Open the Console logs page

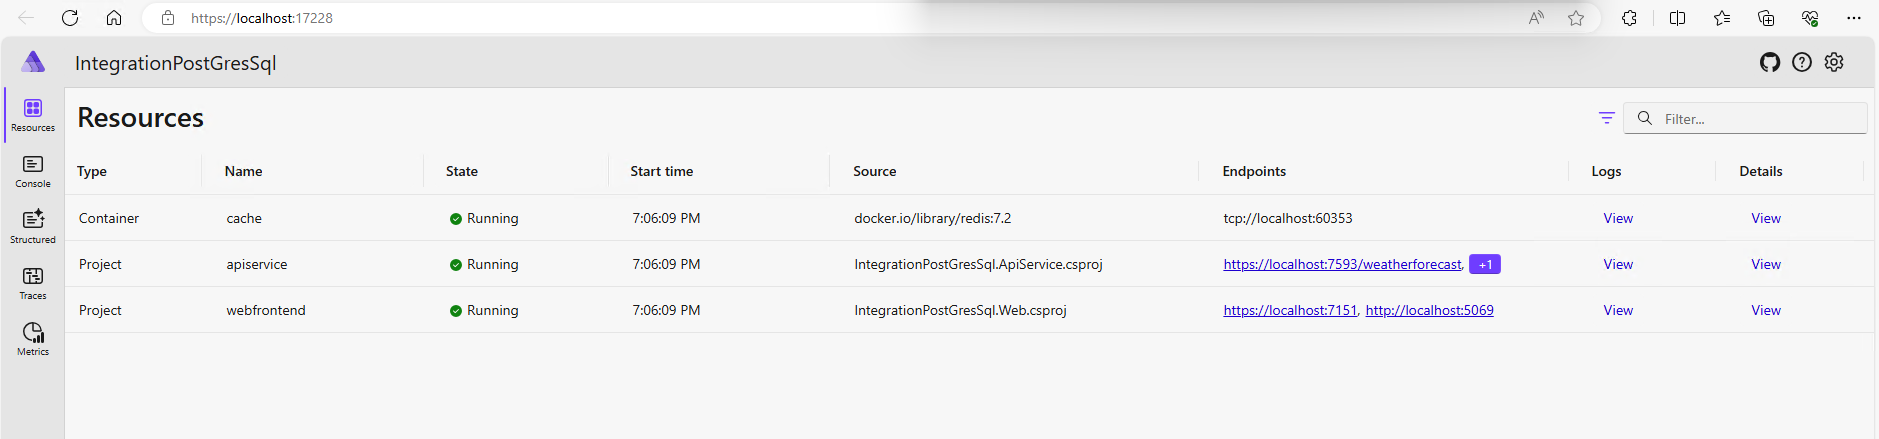click(33, 171)
